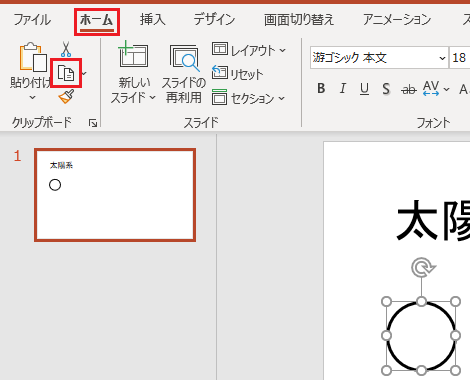Image resolution: width=470 pixels, height=380 pixels.
Task: Toggle bold formatting
Action: (321, 89)
